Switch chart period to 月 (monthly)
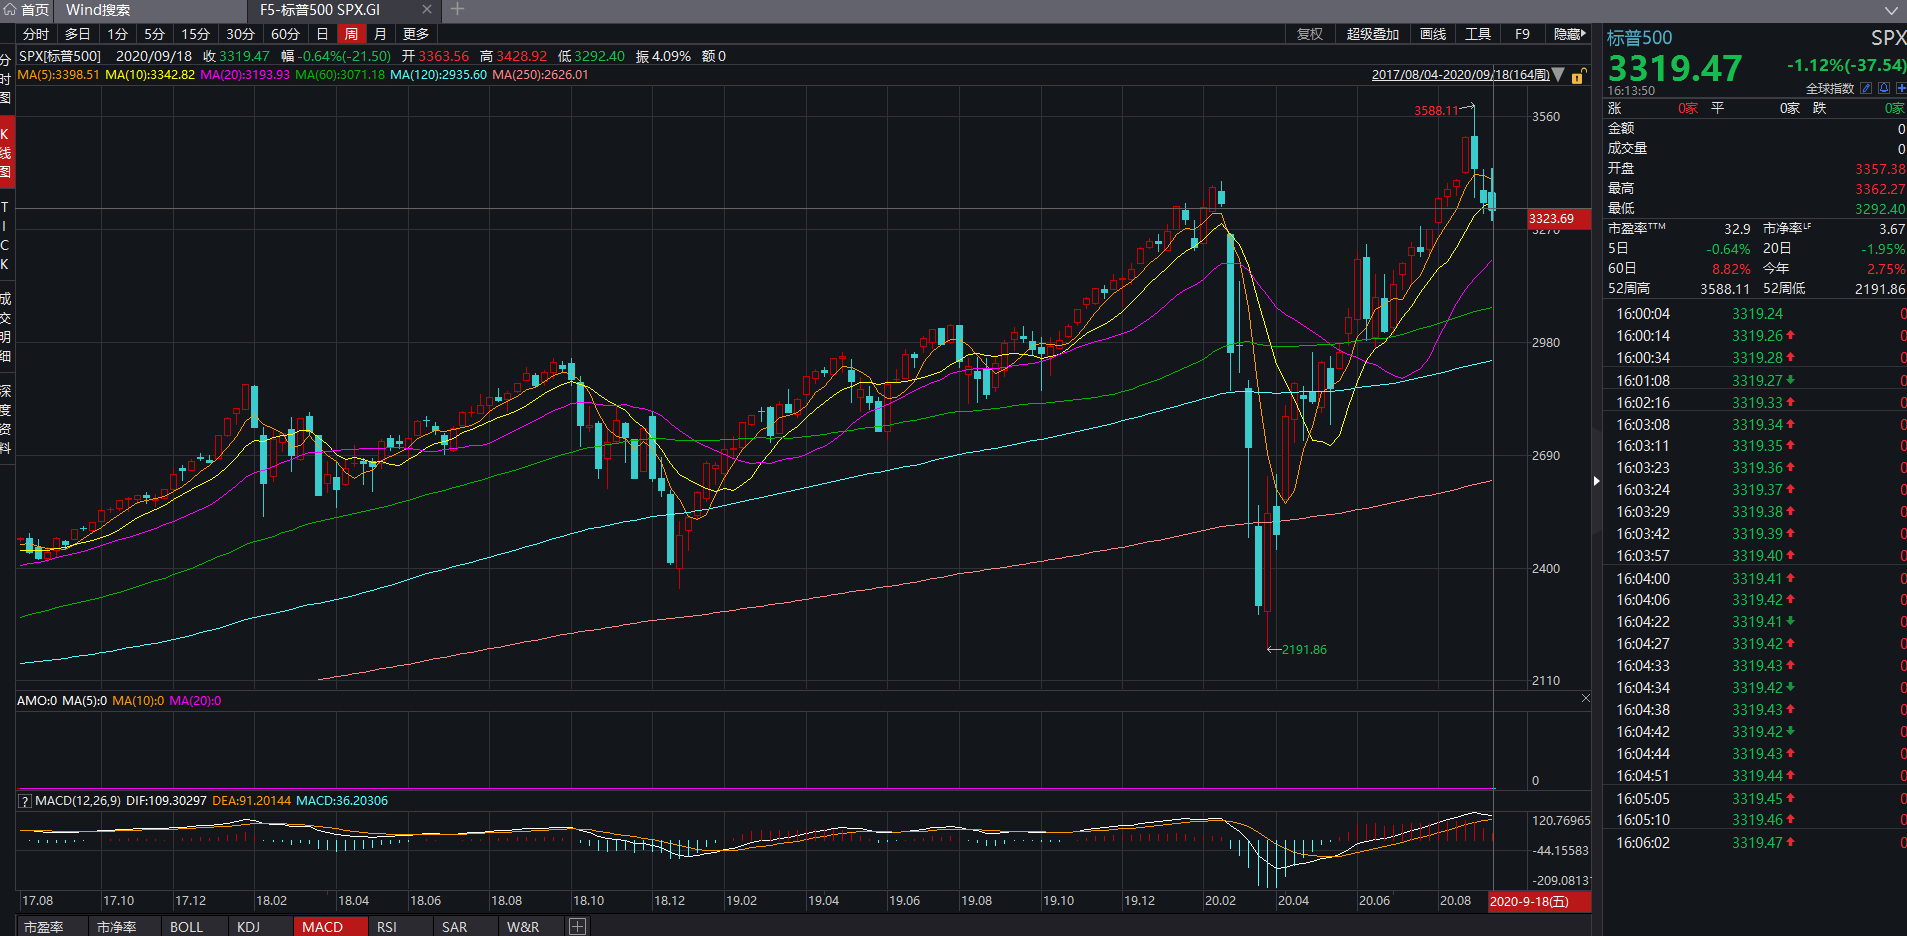The height and width of the screenshot is (936, 1907). click(x=380, y=34)
